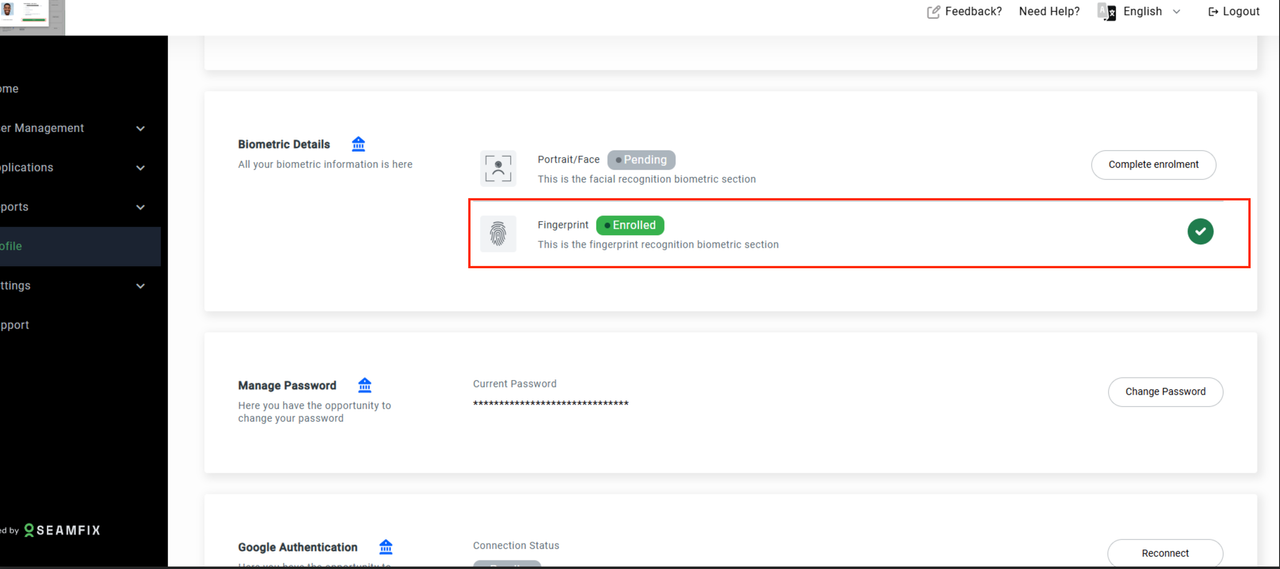This screenshot has width=1280, height=569.
Task: Open the English language dropdown
Action: (1152, 12)
